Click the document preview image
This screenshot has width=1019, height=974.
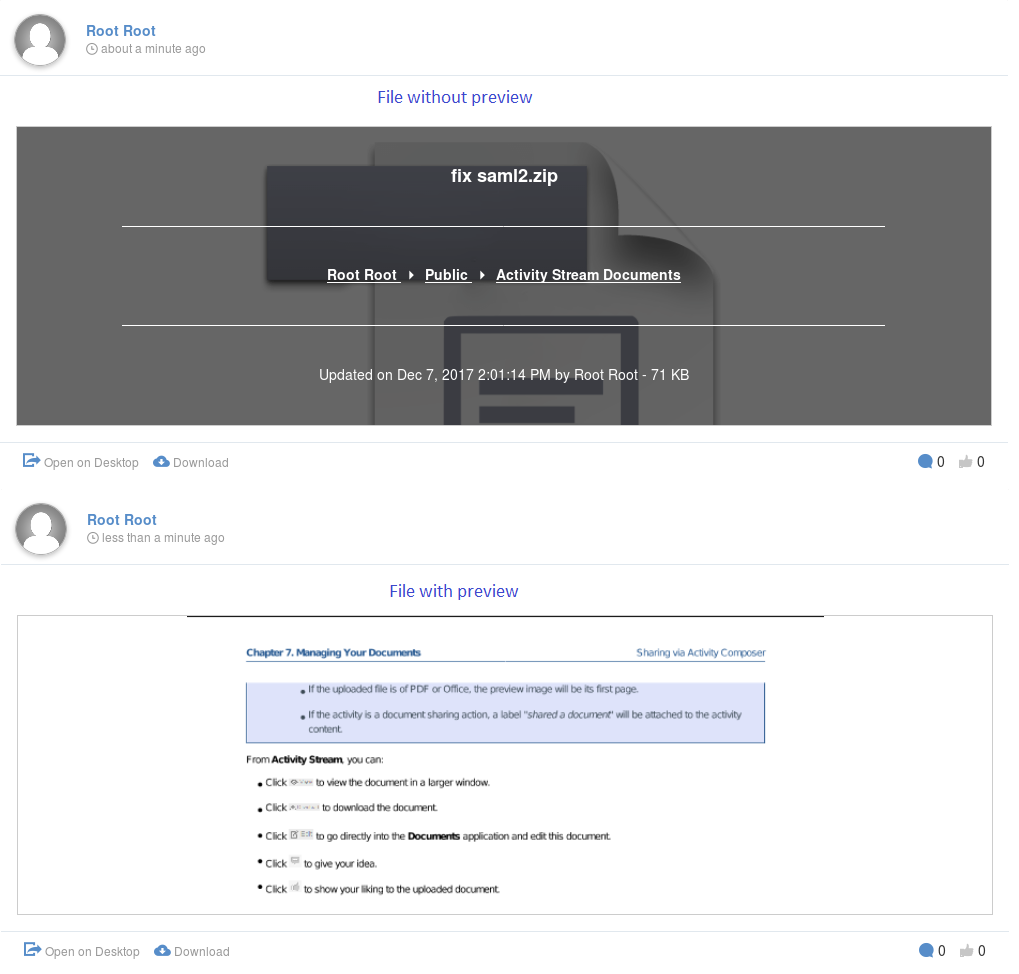click(505, 765)
